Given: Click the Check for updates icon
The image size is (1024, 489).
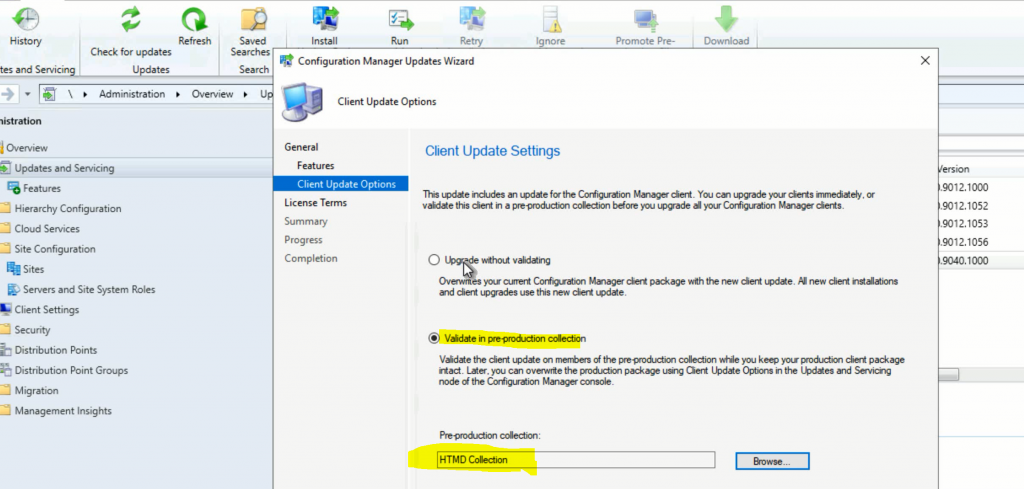Looking at the screenshot, I should [x=131, y=19].
